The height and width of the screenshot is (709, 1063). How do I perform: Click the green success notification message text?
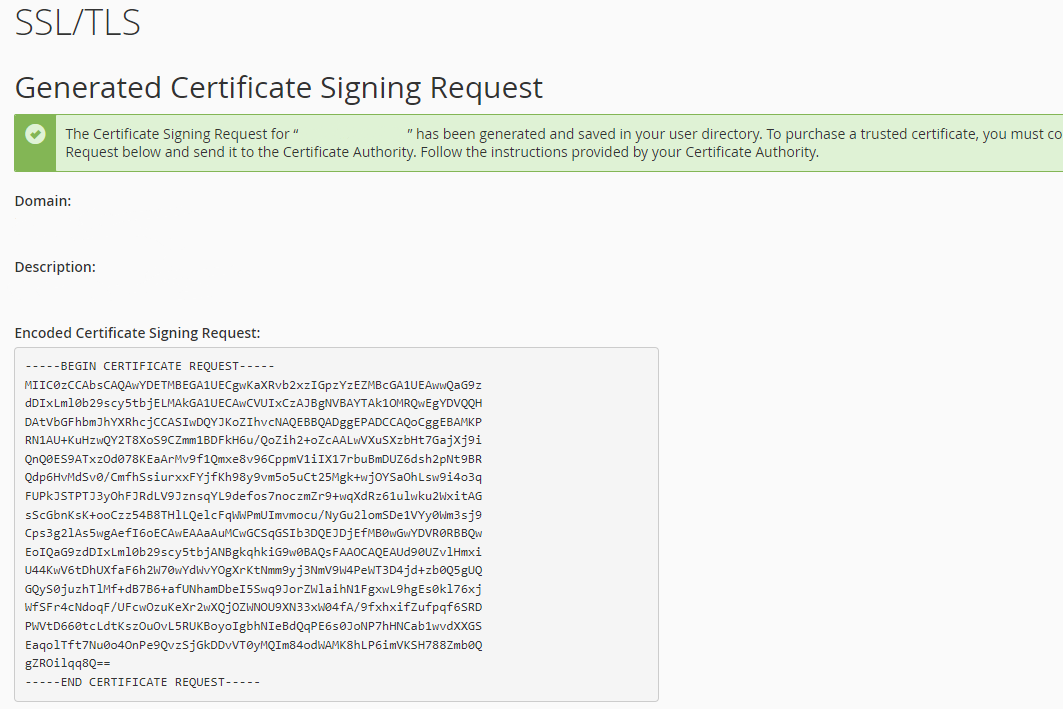point(563,143)
